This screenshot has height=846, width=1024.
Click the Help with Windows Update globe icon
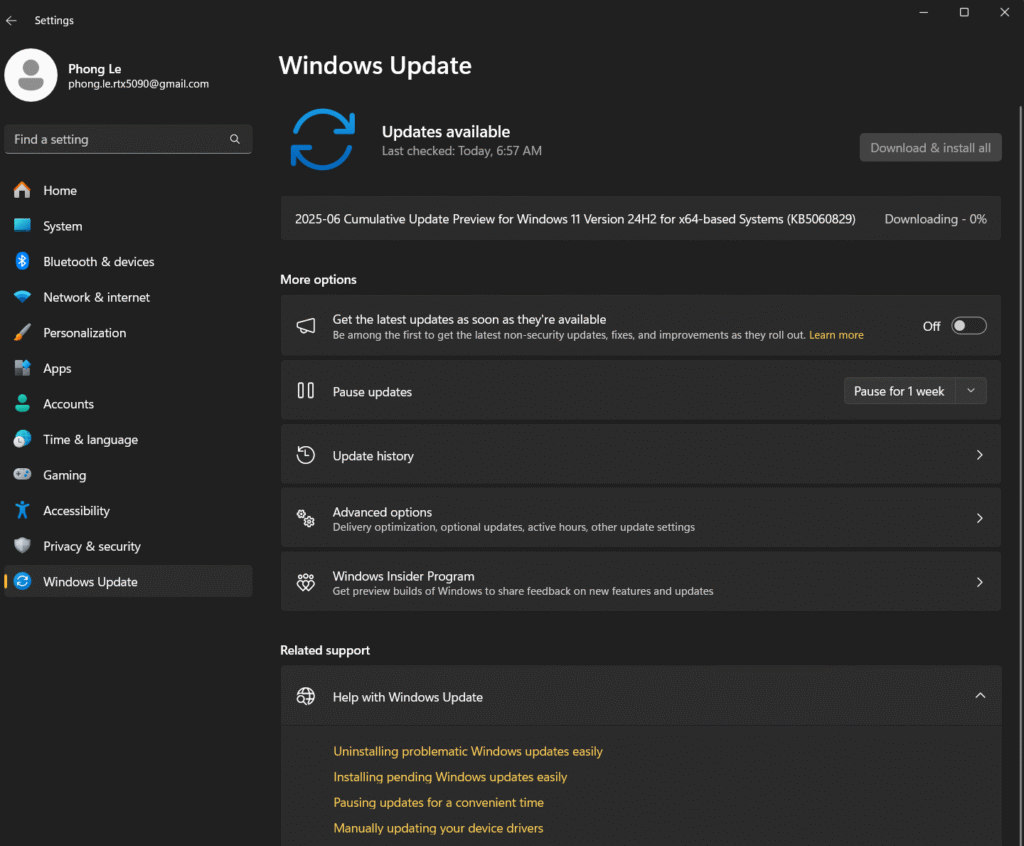306,696
